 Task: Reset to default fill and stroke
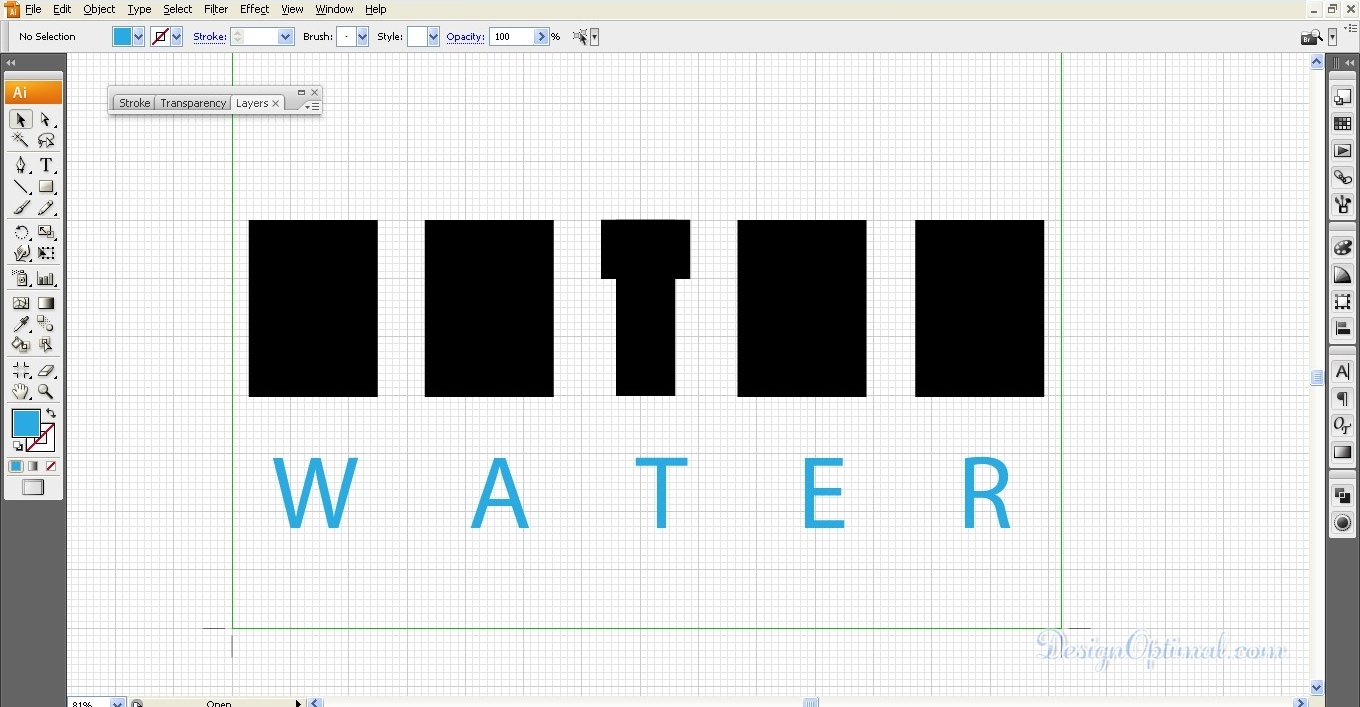coord(17,446)
